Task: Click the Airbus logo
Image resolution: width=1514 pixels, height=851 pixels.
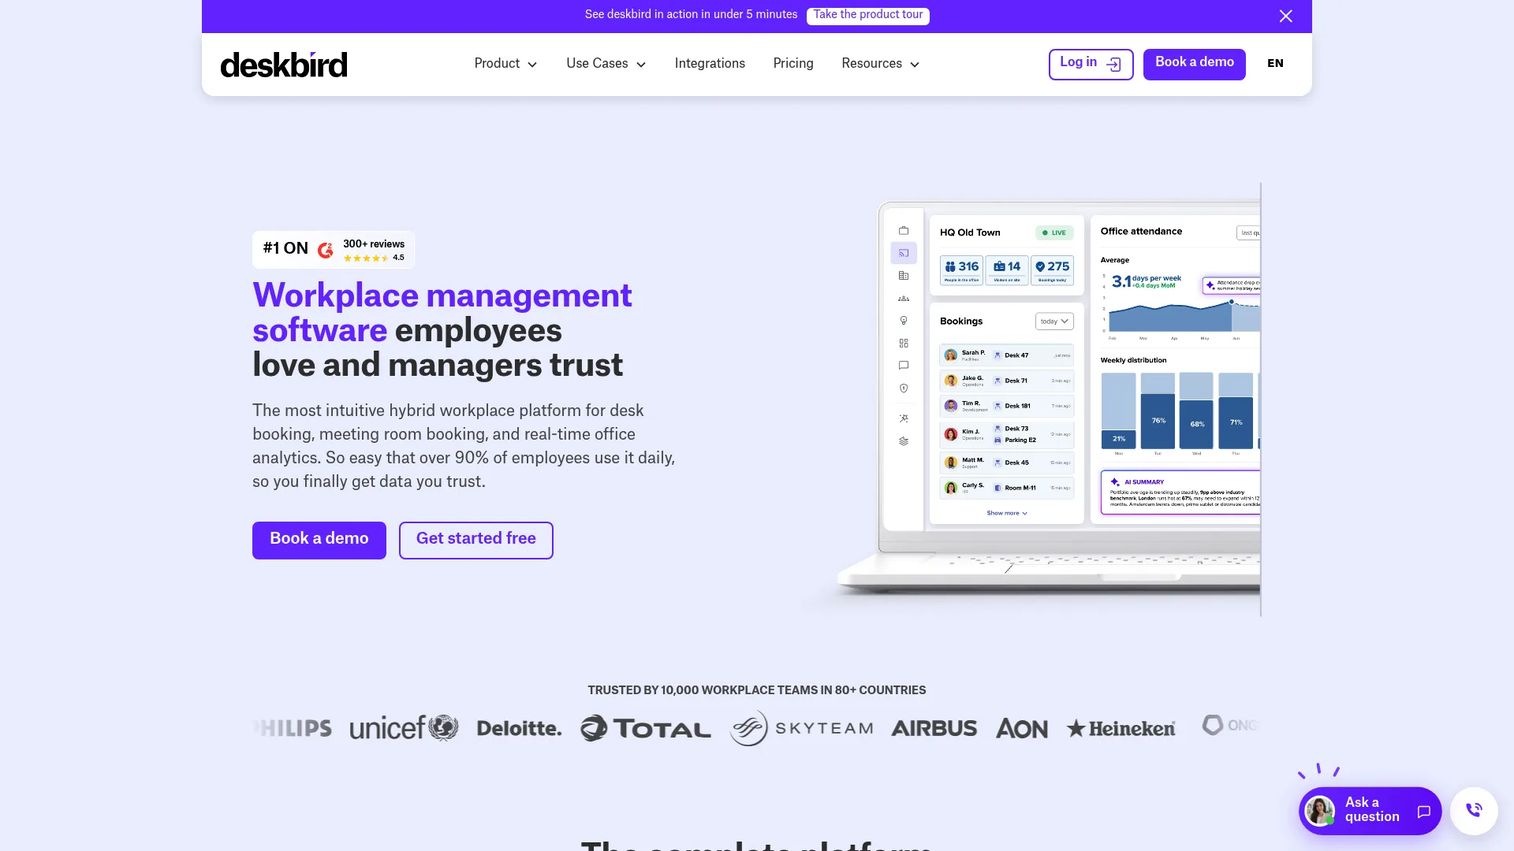Action: click(934, 728)
